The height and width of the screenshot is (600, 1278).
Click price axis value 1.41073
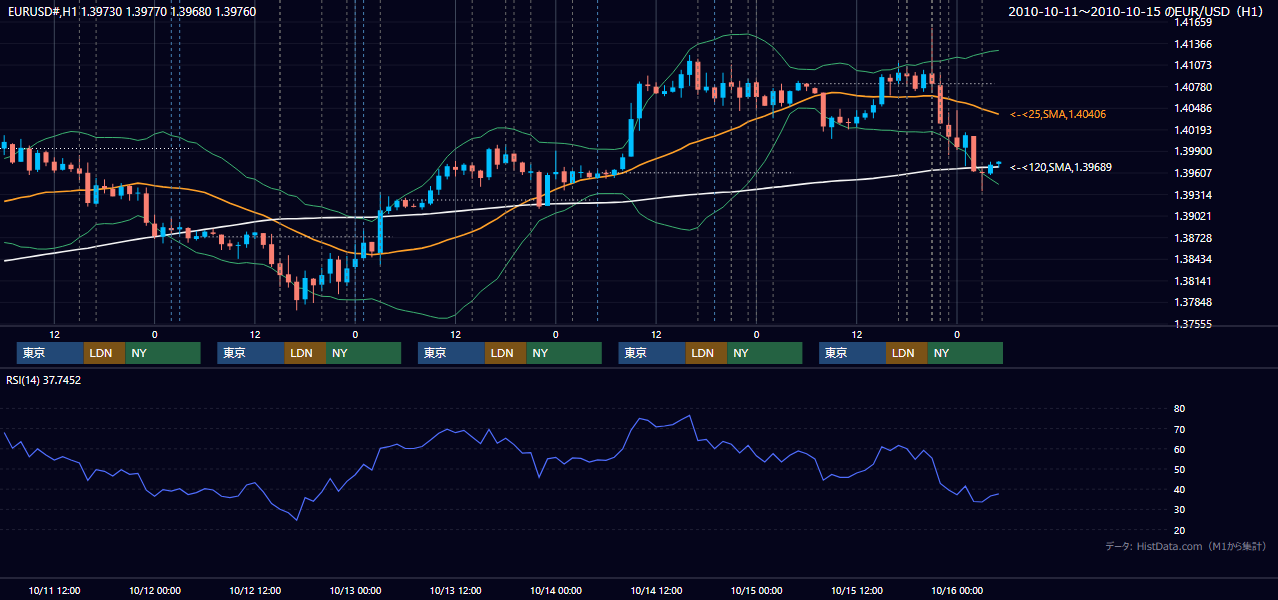click(1192, 65)
